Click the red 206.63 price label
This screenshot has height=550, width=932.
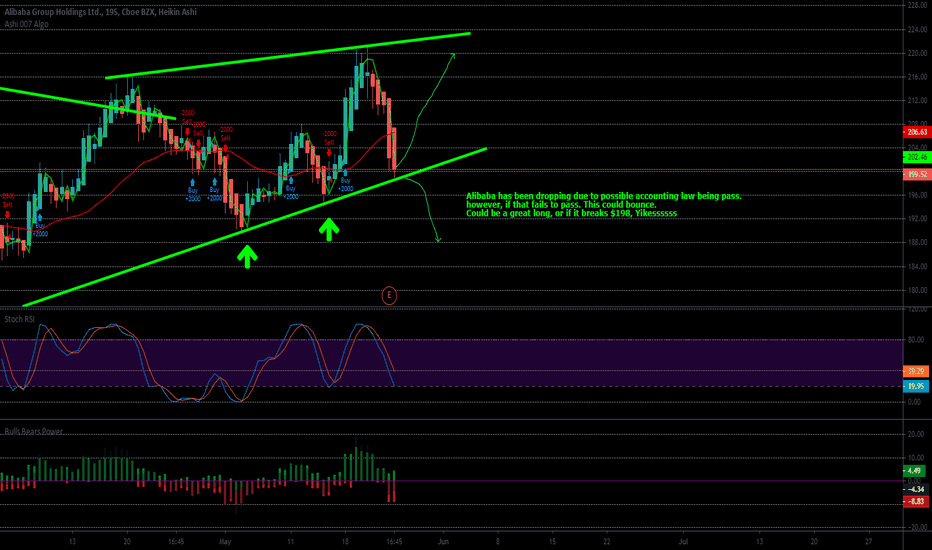[917, 132]
